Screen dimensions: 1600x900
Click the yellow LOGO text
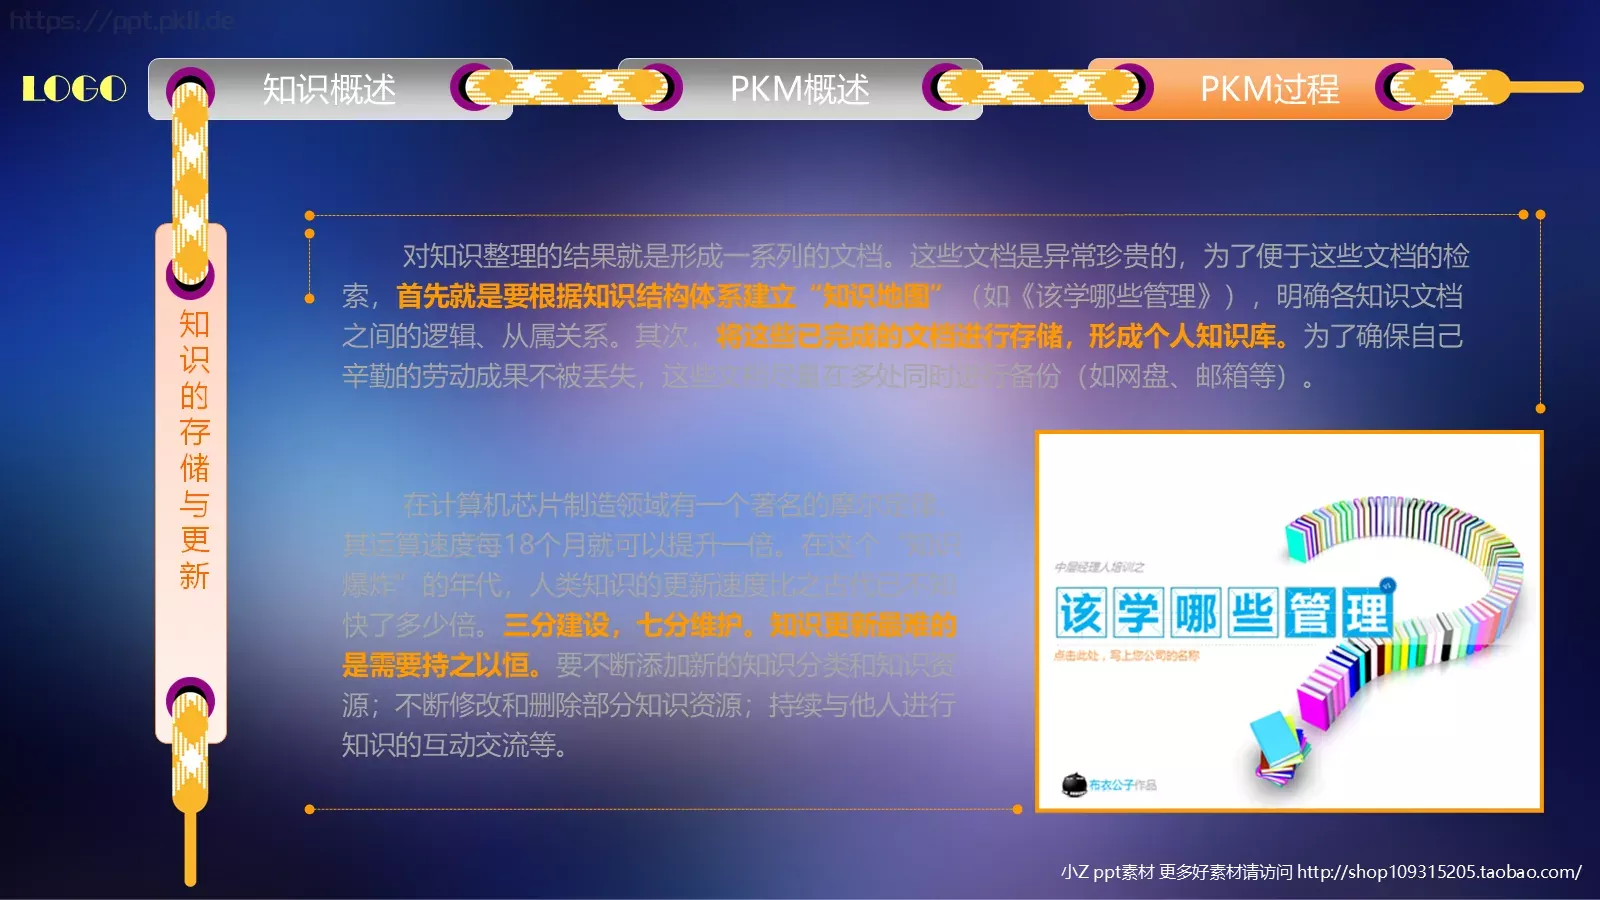tap(74, 89)
